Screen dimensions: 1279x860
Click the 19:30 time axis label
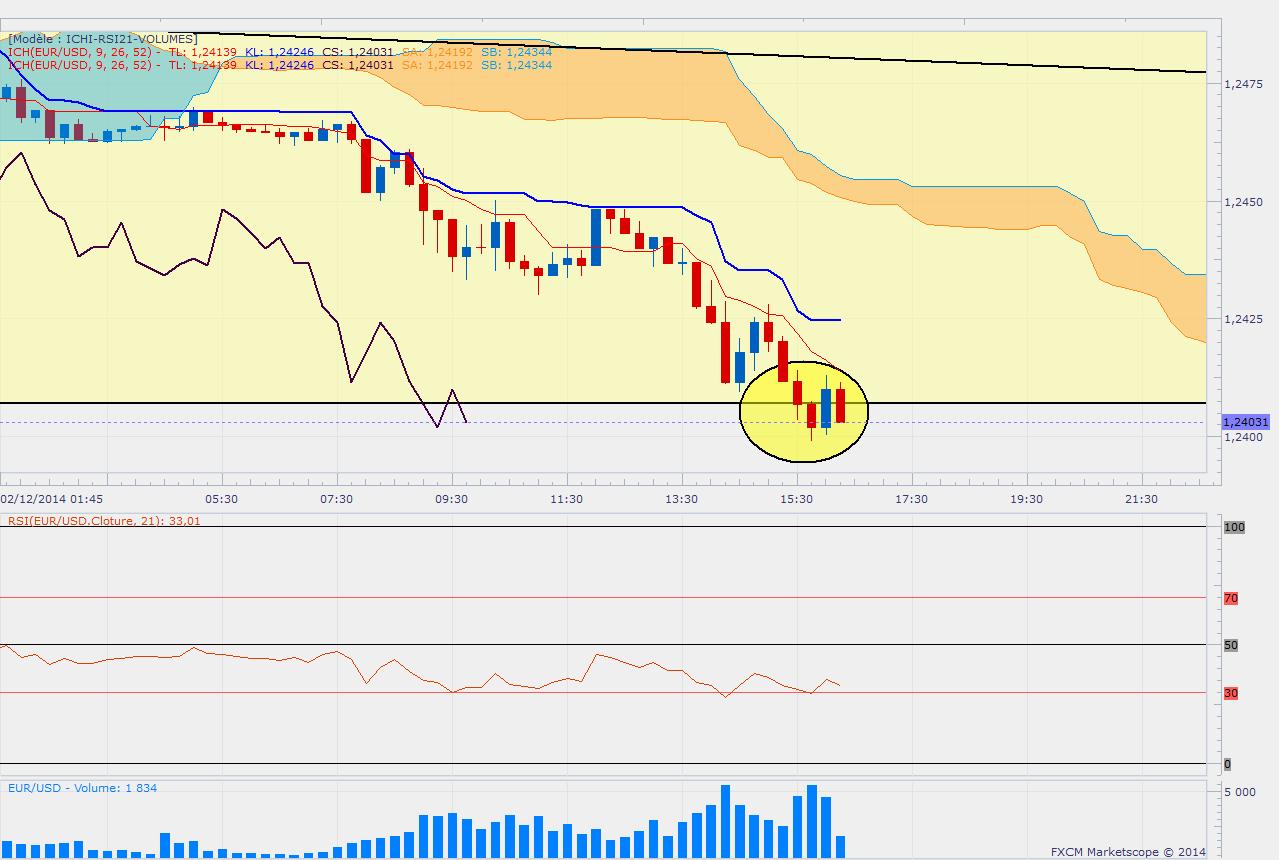coord(1026,499)
